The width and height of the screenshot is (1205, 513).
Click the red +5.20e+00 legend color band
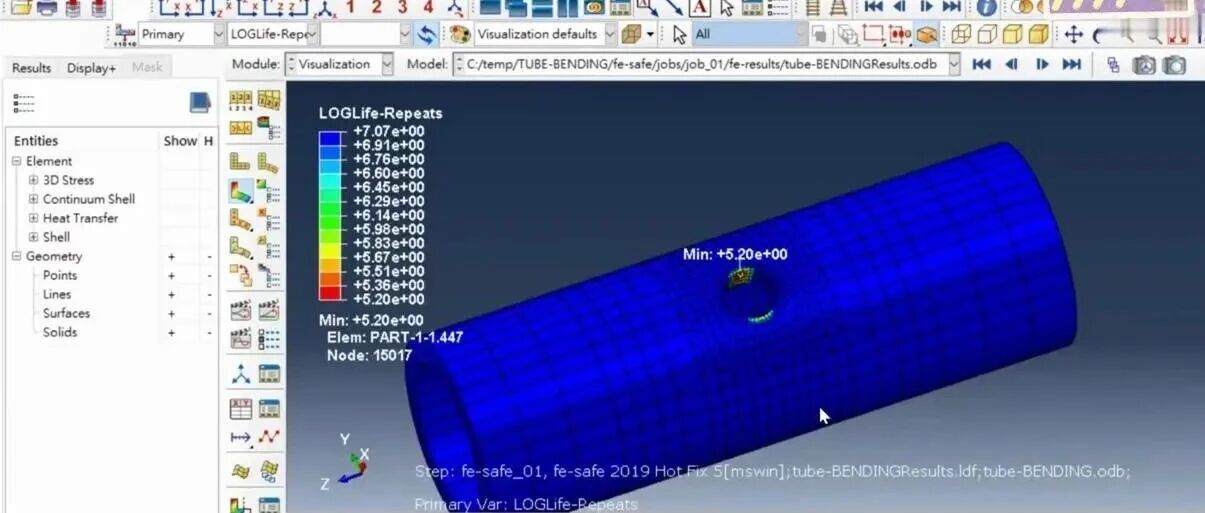[x=331, y=292]
